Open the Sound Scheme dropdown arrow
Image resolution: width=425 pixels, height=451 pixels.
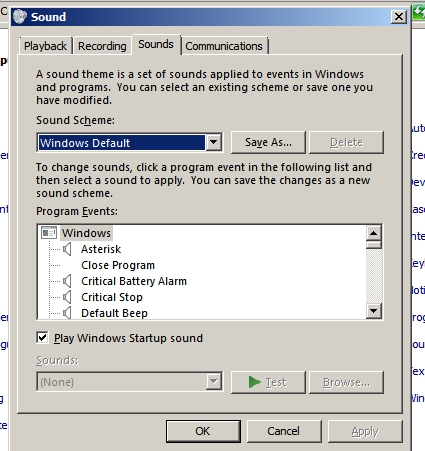[x=213, y=143]
